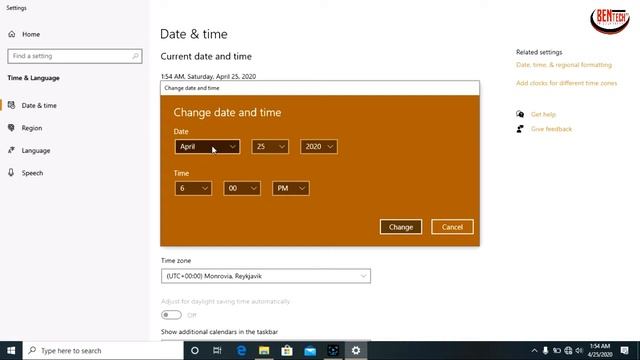Open the Action Center notifications icon
Image resolution: width=640 pixels, height=360 pixels.
(x=624, y=351)
